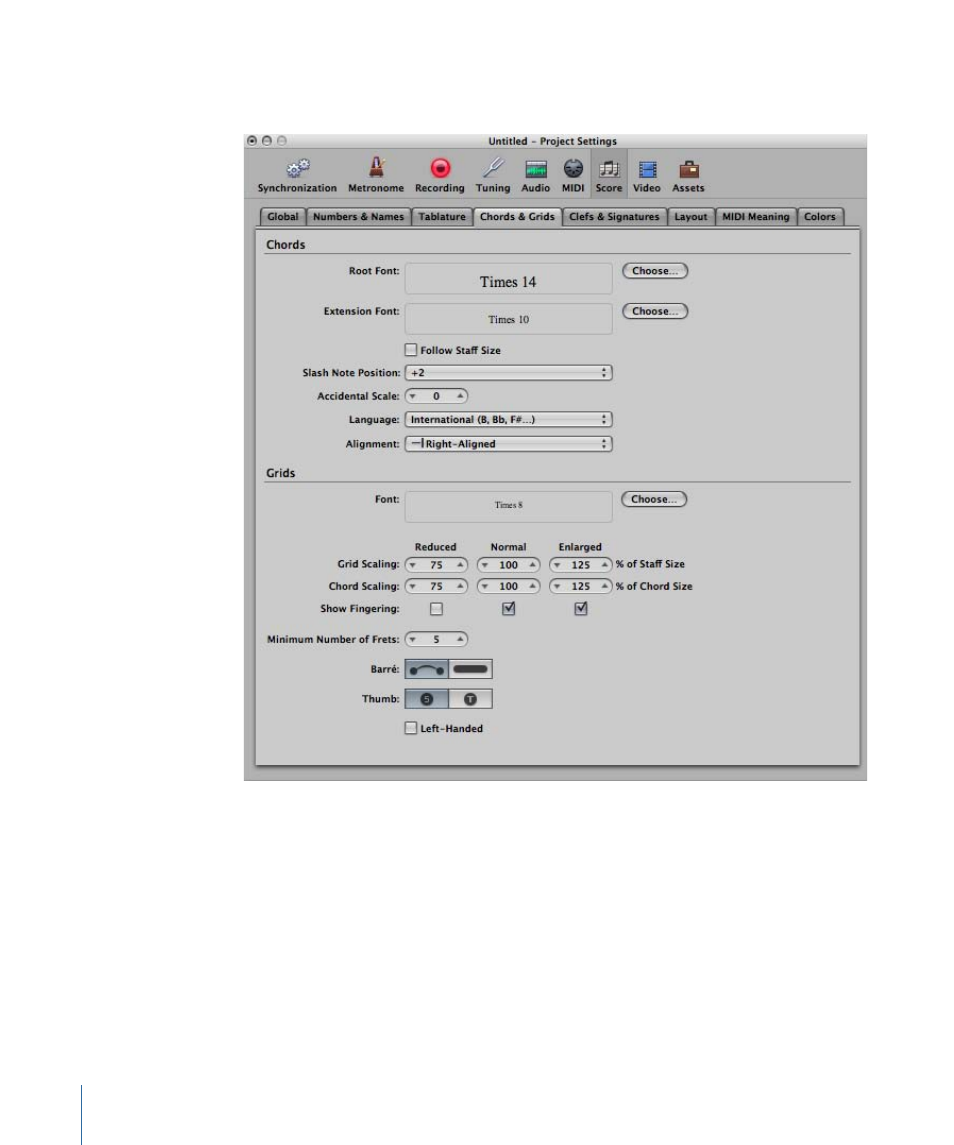Increase Normal Chord Scaling value
The image size is (954, 1145).
pos(532,586)
